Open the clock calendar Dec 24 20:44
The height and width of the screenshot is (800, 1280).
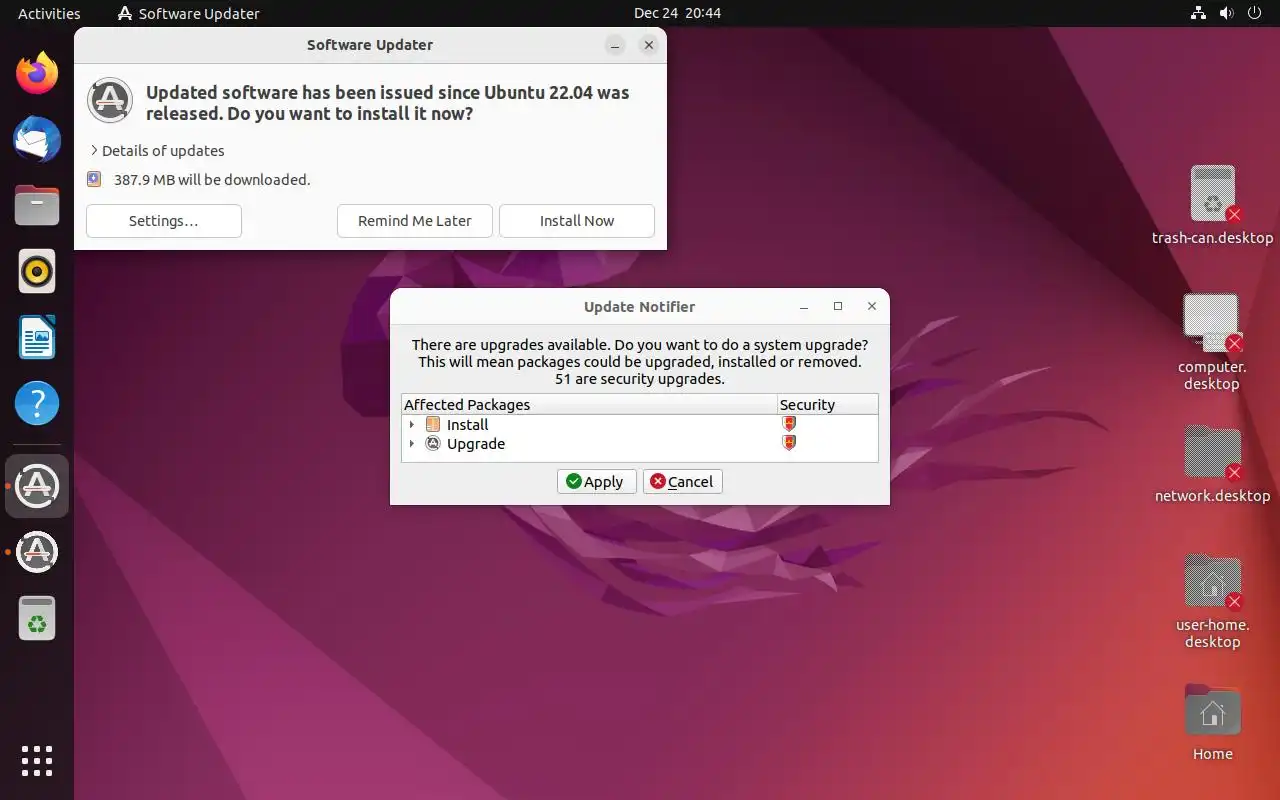coord(677,13)
